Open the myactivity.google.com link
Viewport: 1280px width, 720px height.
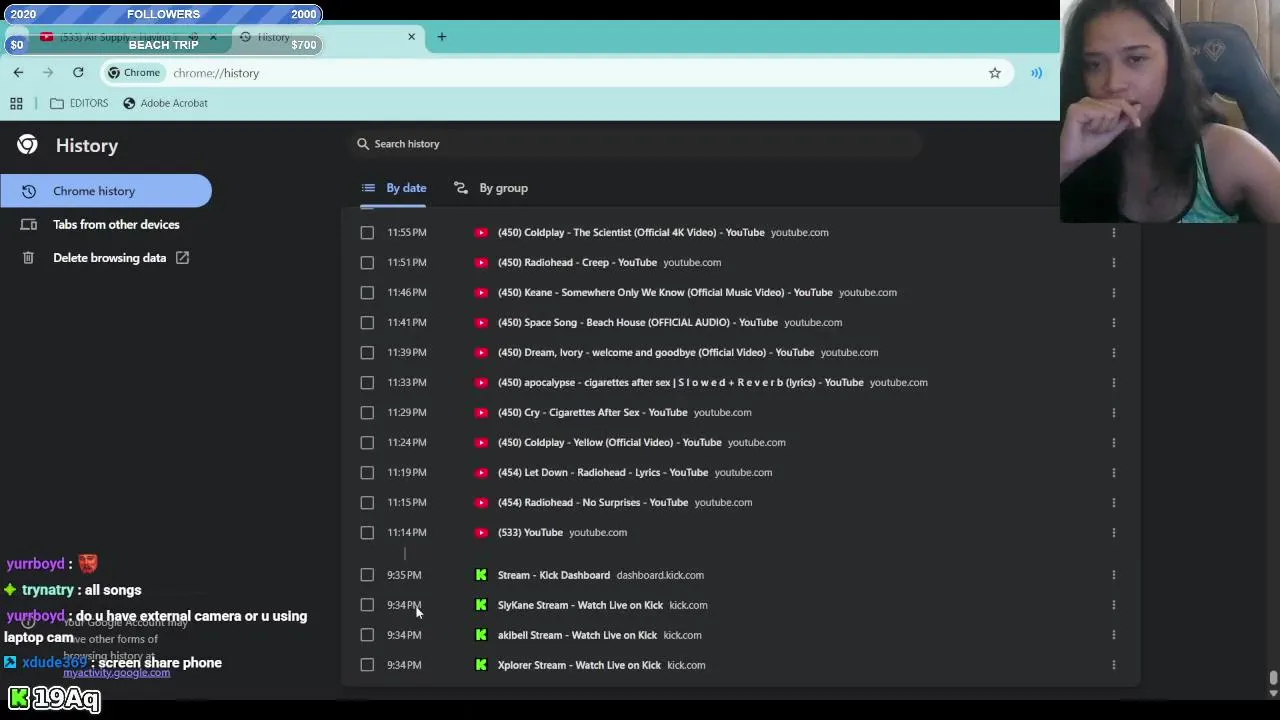pos(116,673)
